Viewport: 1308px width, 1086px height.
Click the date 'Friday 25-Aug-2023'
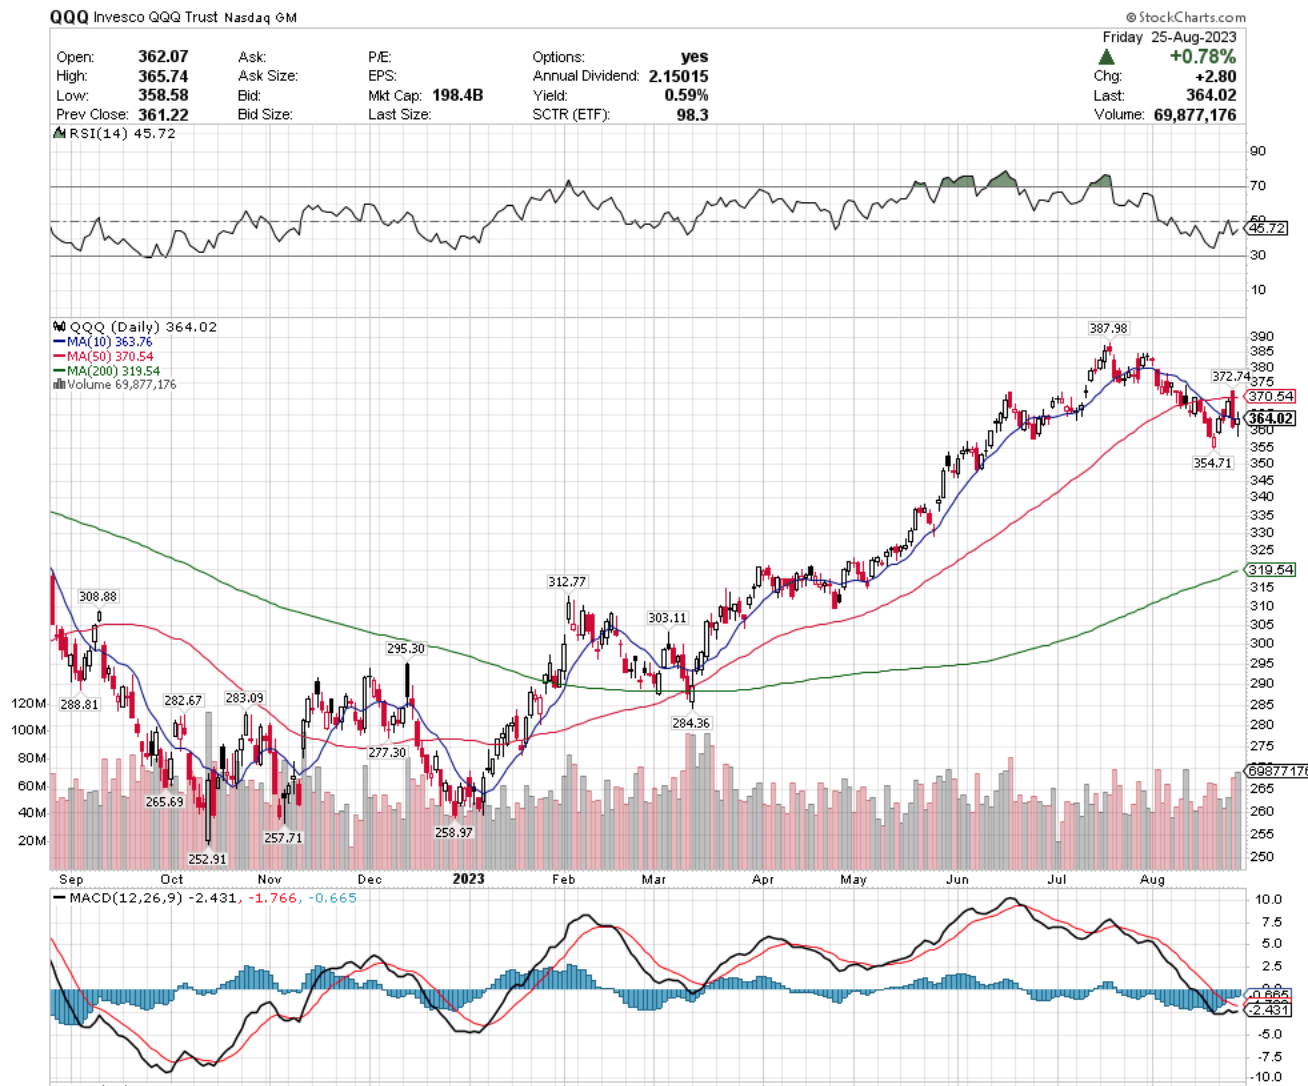click(1169, 37)
